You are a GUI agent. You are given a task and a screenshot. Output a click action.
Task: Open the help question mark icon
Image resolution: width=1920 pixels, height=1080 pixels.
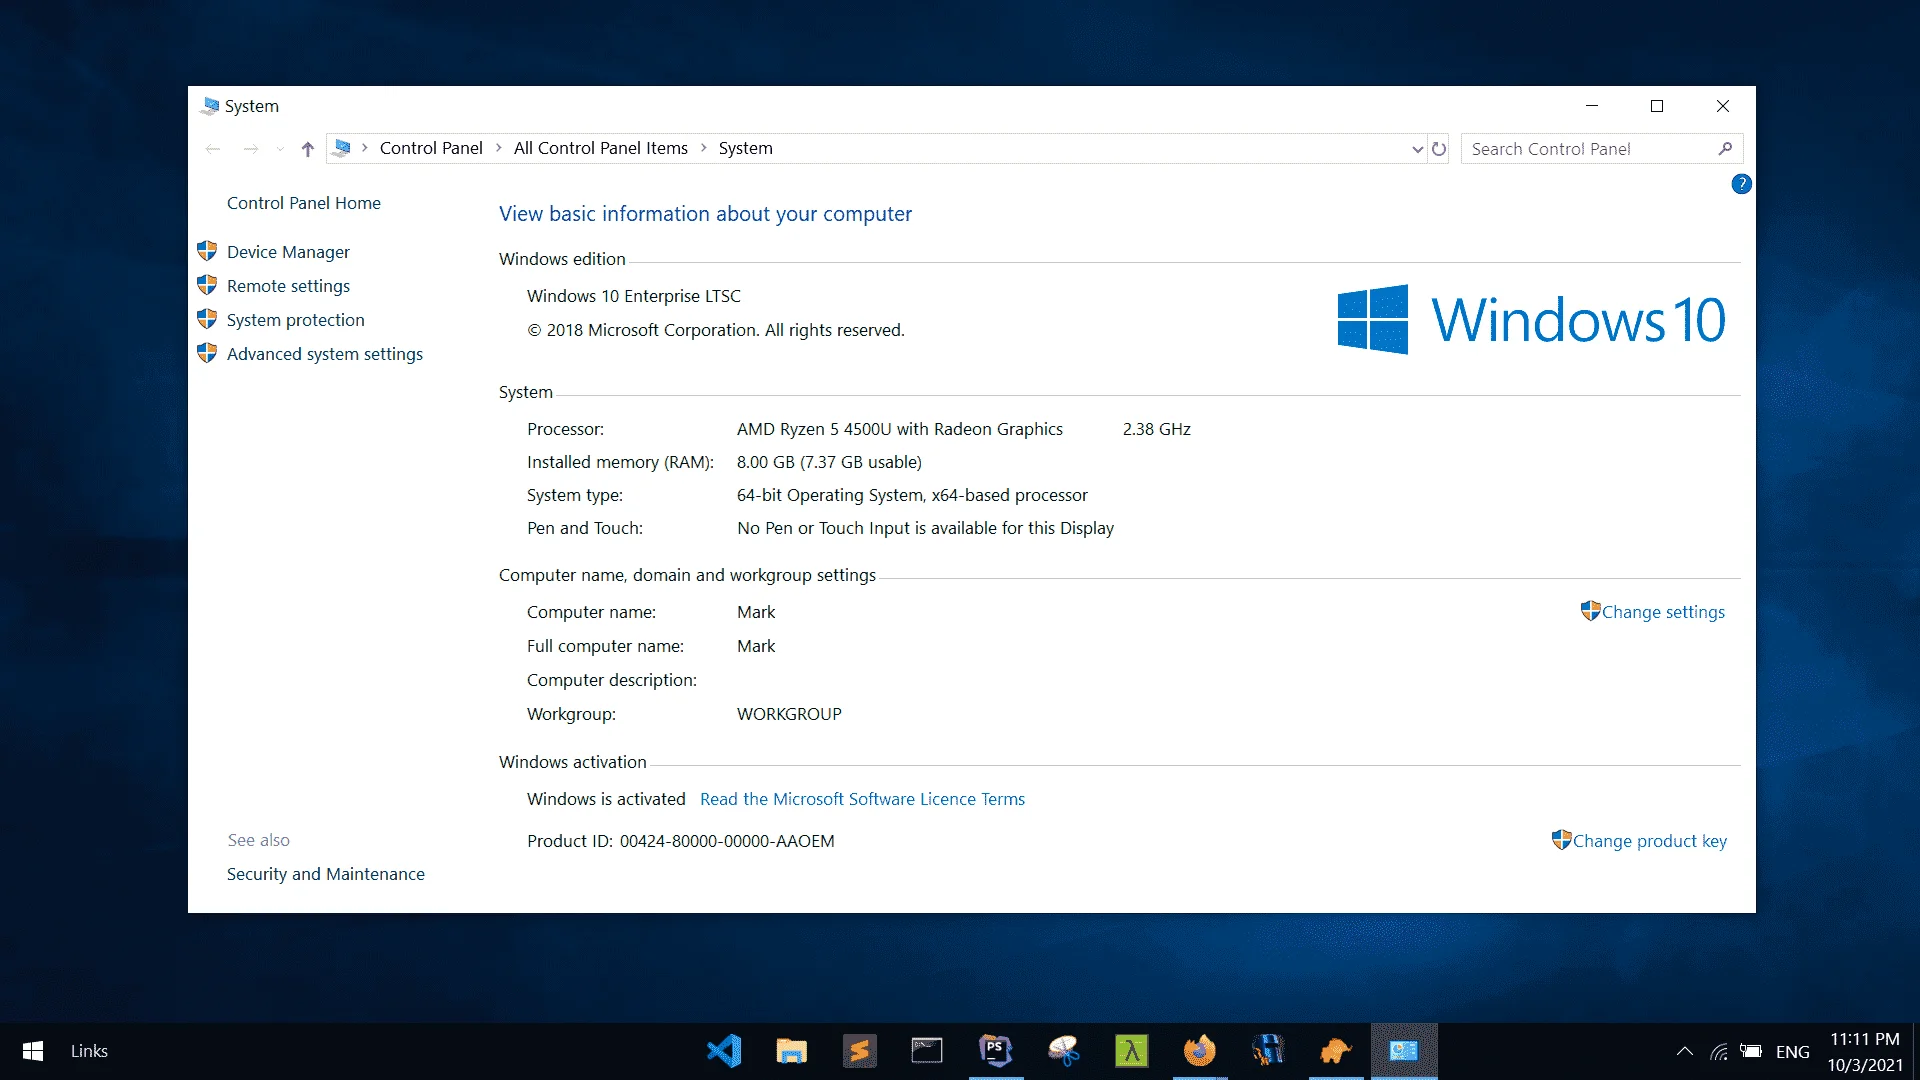click(1741, 184)
